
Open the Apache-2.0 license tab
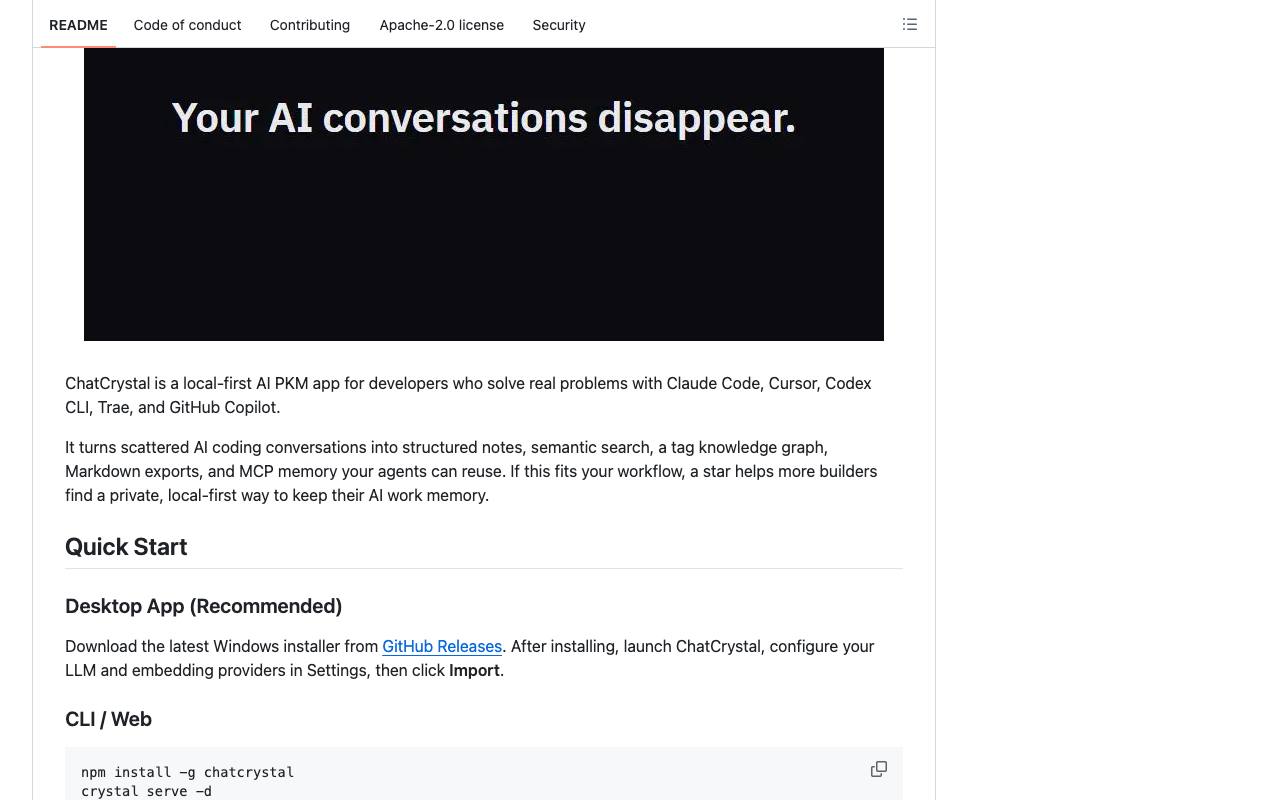point(441,25)
